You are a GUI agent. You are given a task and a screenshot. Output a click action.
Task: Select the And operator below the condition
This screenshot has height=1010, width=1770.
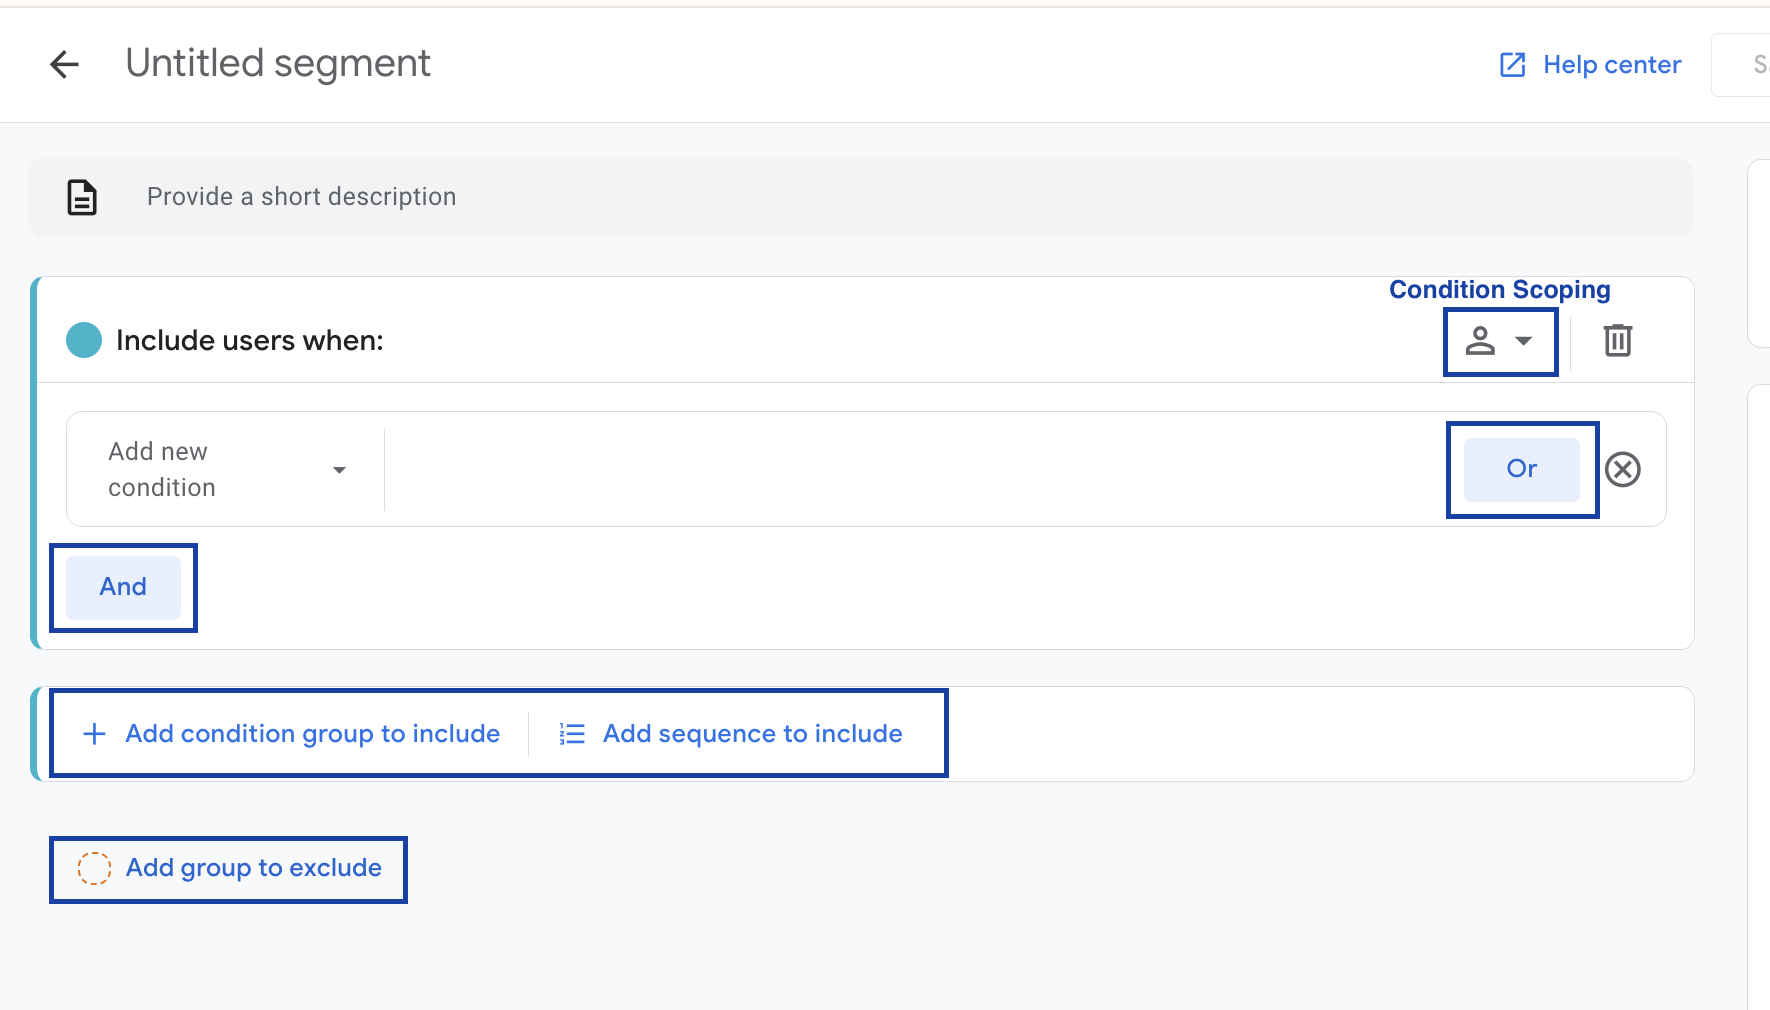pyautogui.click(x=122, y=587)
